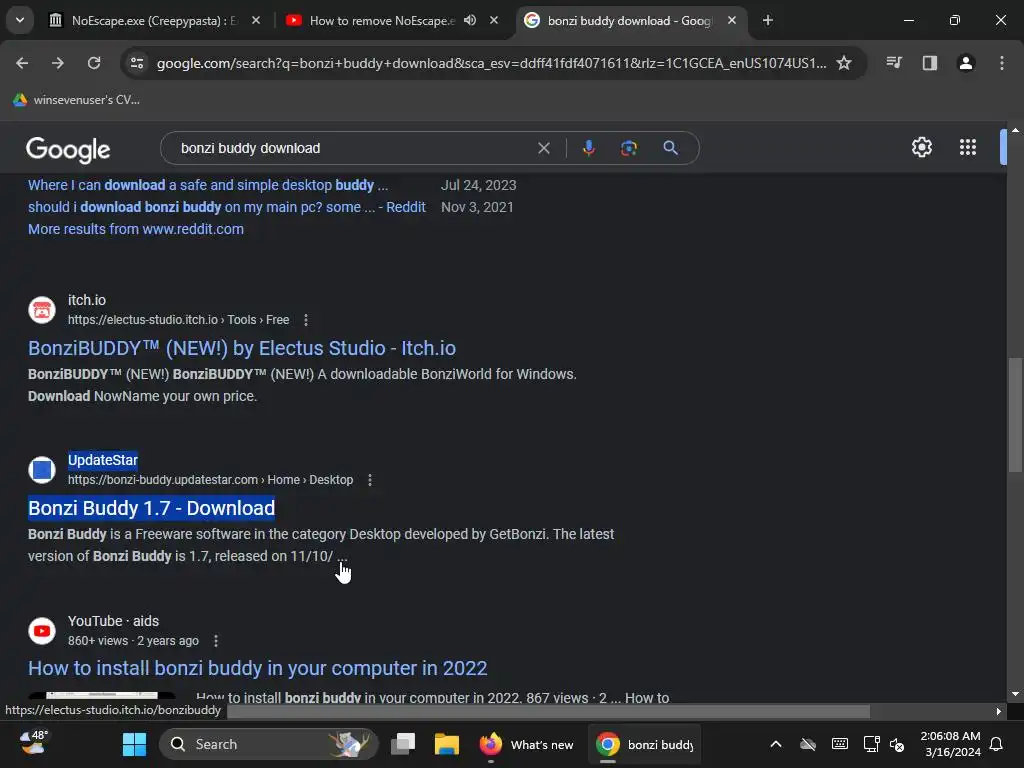Image resolution: width=1024 pixels, height=768 pixels.
Task: Open Bonzi Buddy 1.7 - Download link
Action: coord(152,508)
